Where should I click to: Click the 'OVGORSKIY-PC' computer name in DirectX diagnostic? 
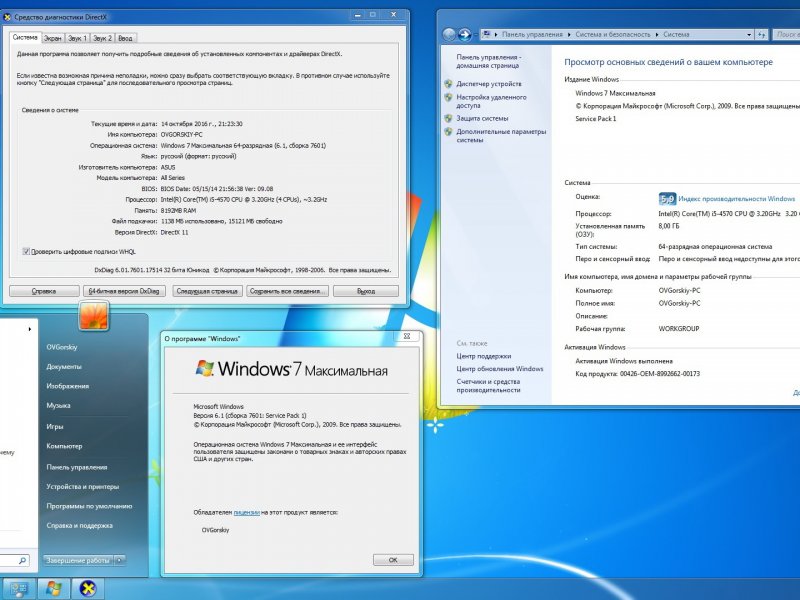pos(182,135)
